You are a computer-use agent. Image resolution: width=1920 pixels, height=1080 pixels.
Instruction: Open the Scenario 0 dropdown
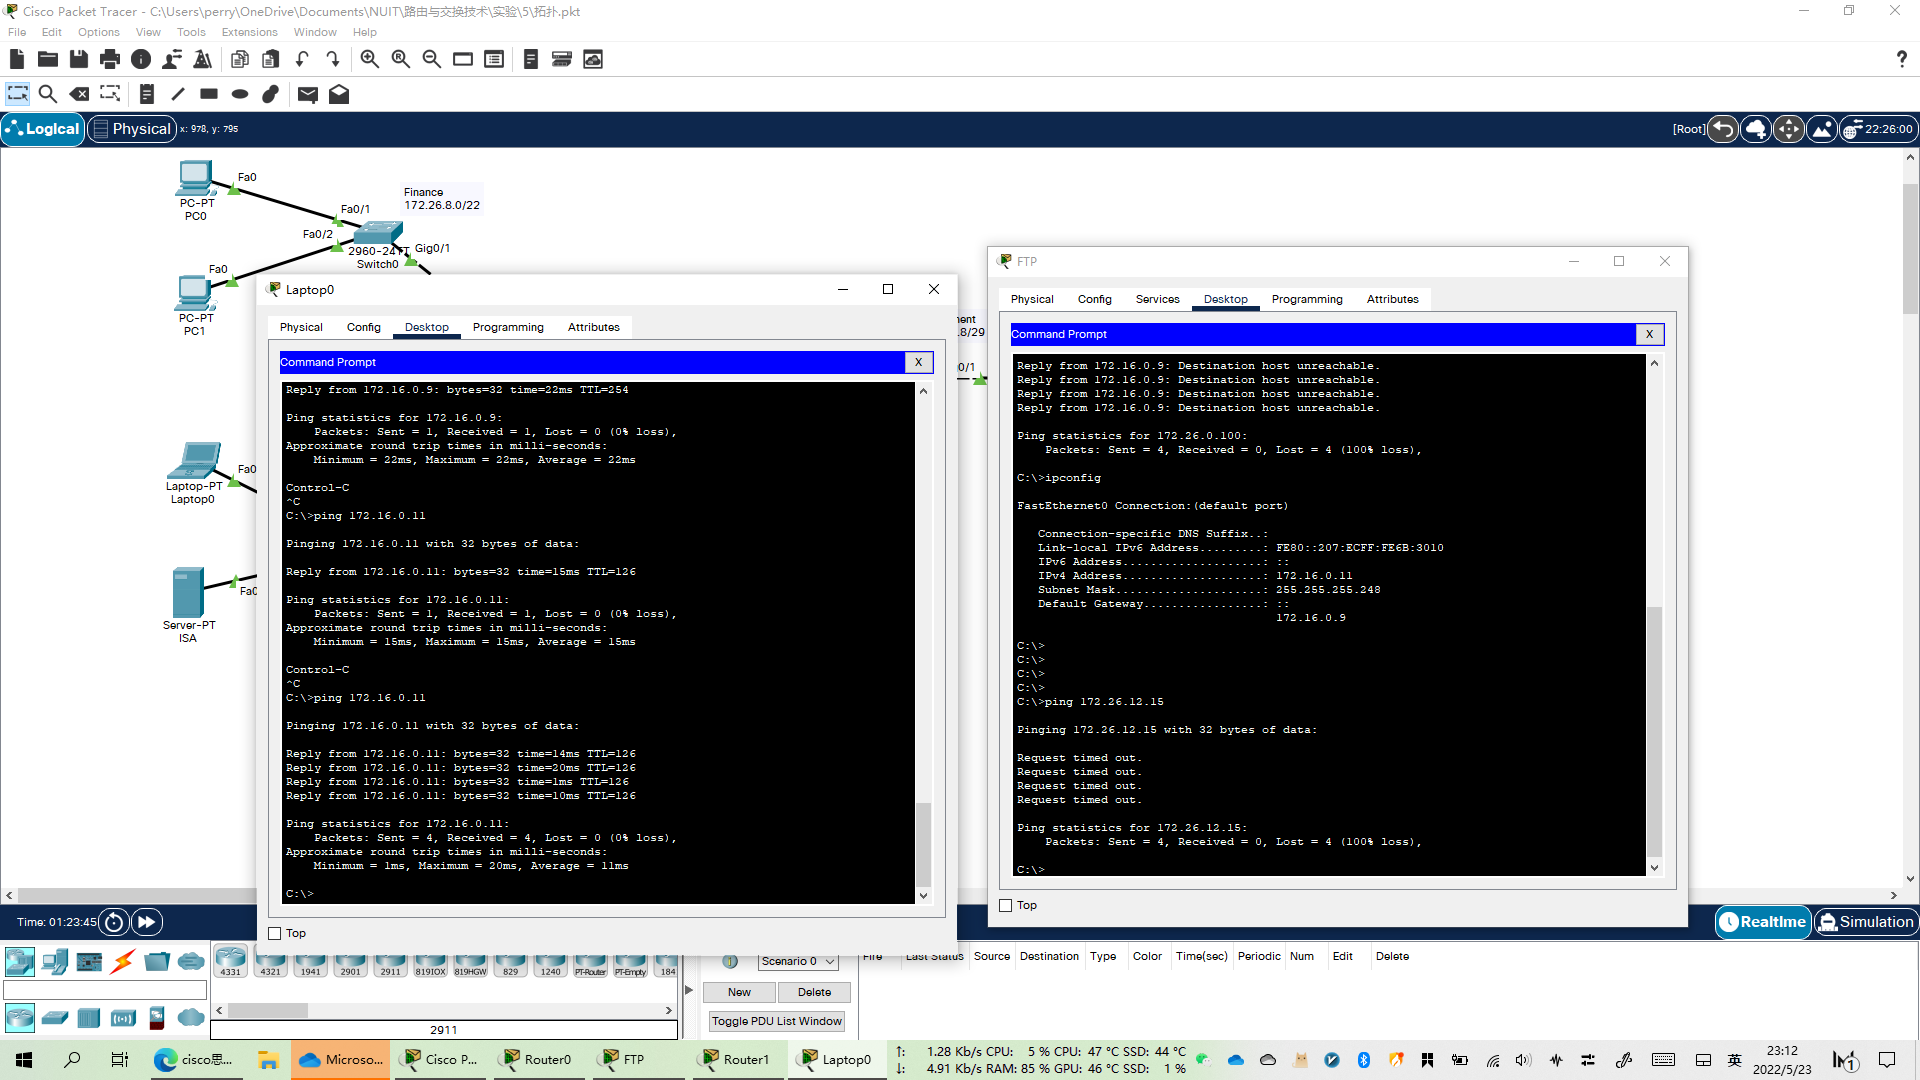coord(797,961)
